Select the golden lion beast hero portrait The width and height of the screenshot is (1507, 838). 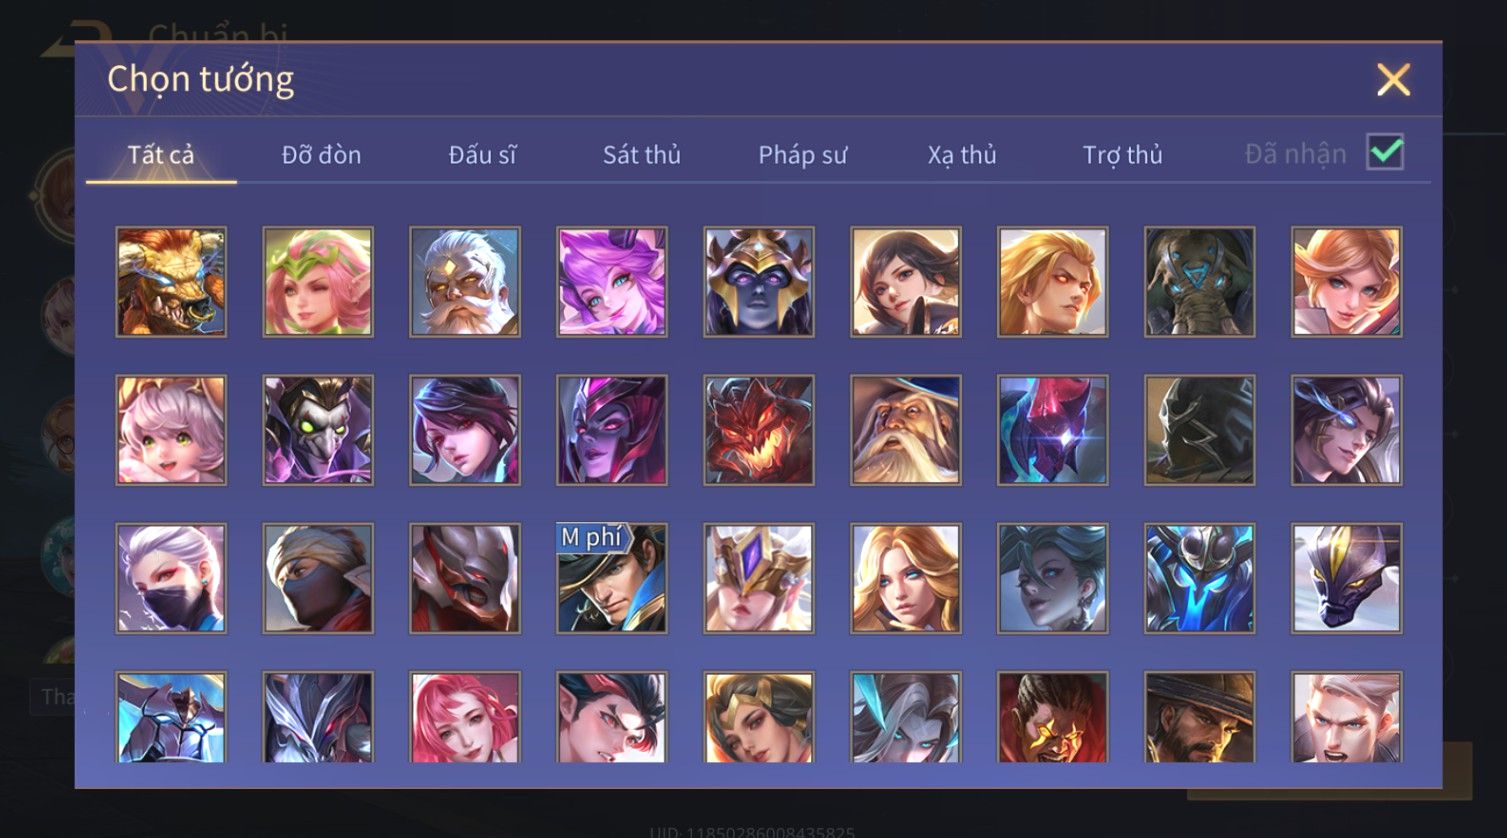tap(171, 281)
